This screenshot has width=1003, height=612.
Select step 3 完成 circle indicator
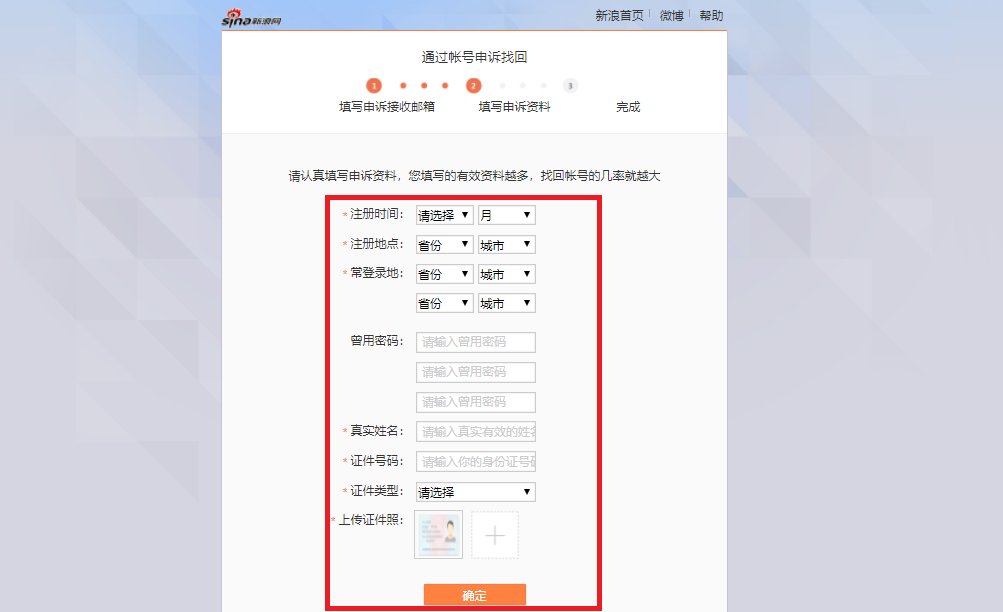coord(570,86)
